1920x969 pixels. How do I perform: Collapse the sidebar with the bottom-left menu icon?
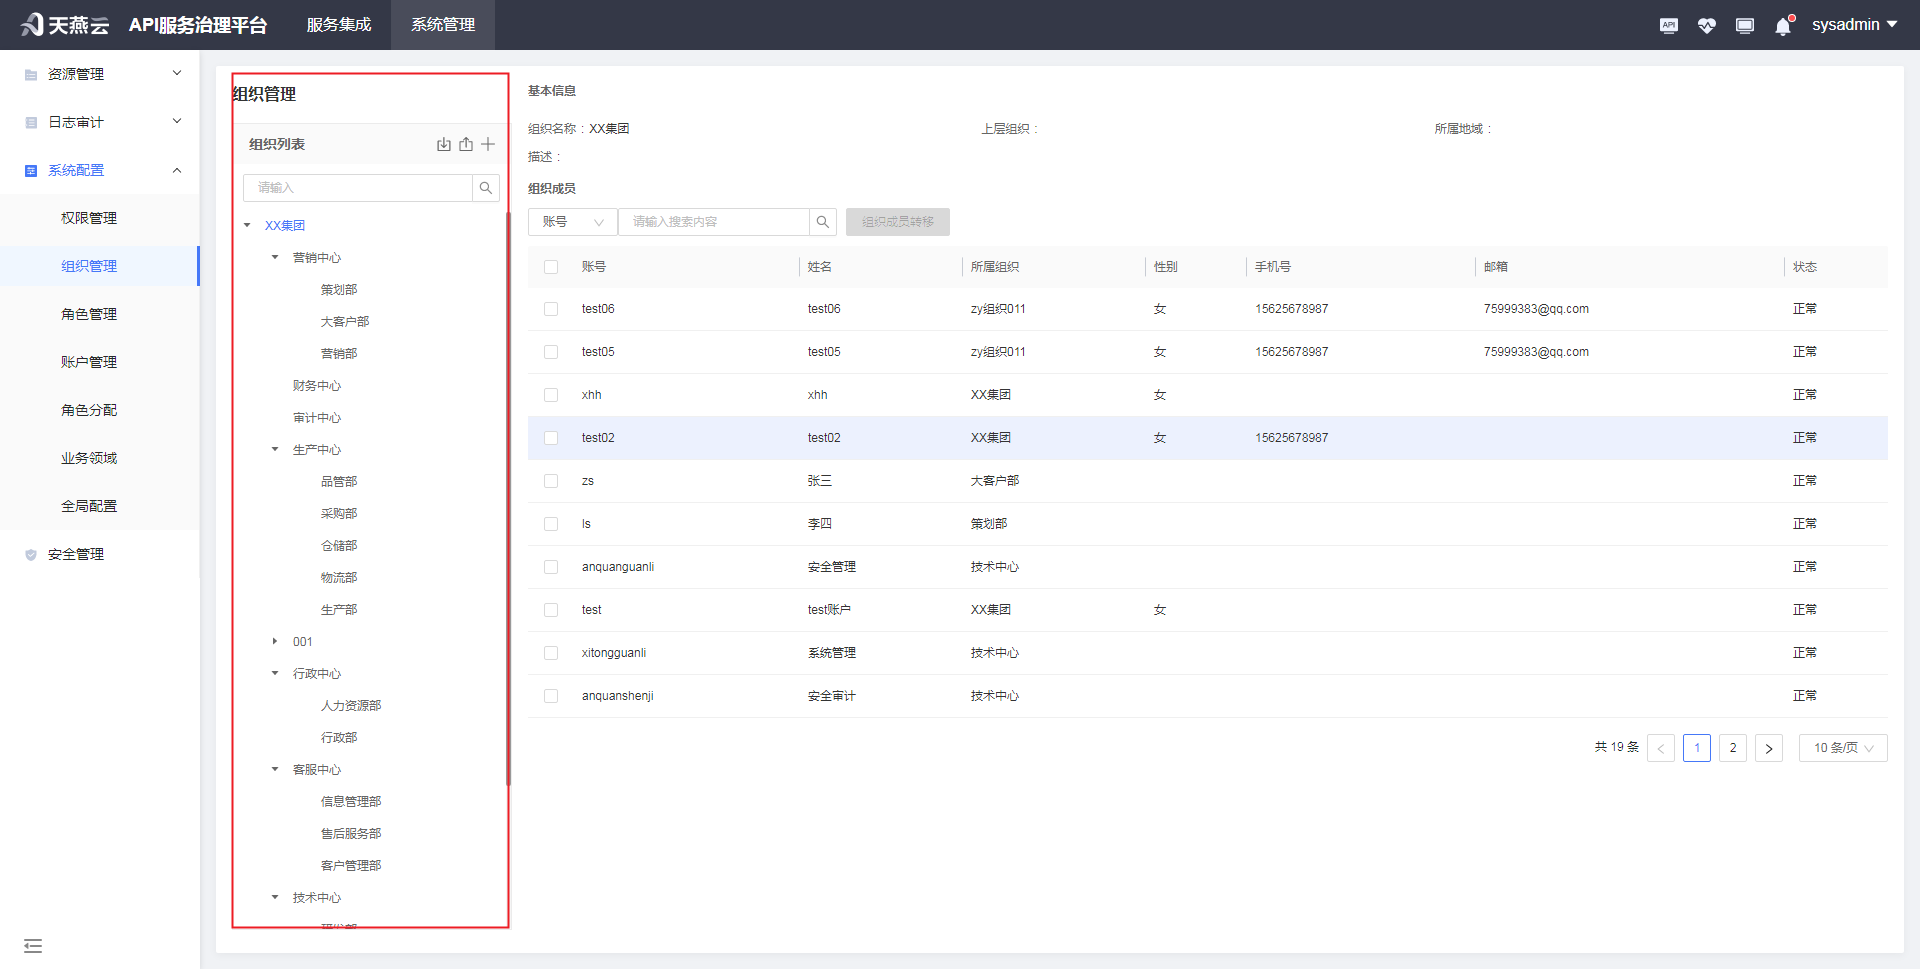tap(33, 946)
